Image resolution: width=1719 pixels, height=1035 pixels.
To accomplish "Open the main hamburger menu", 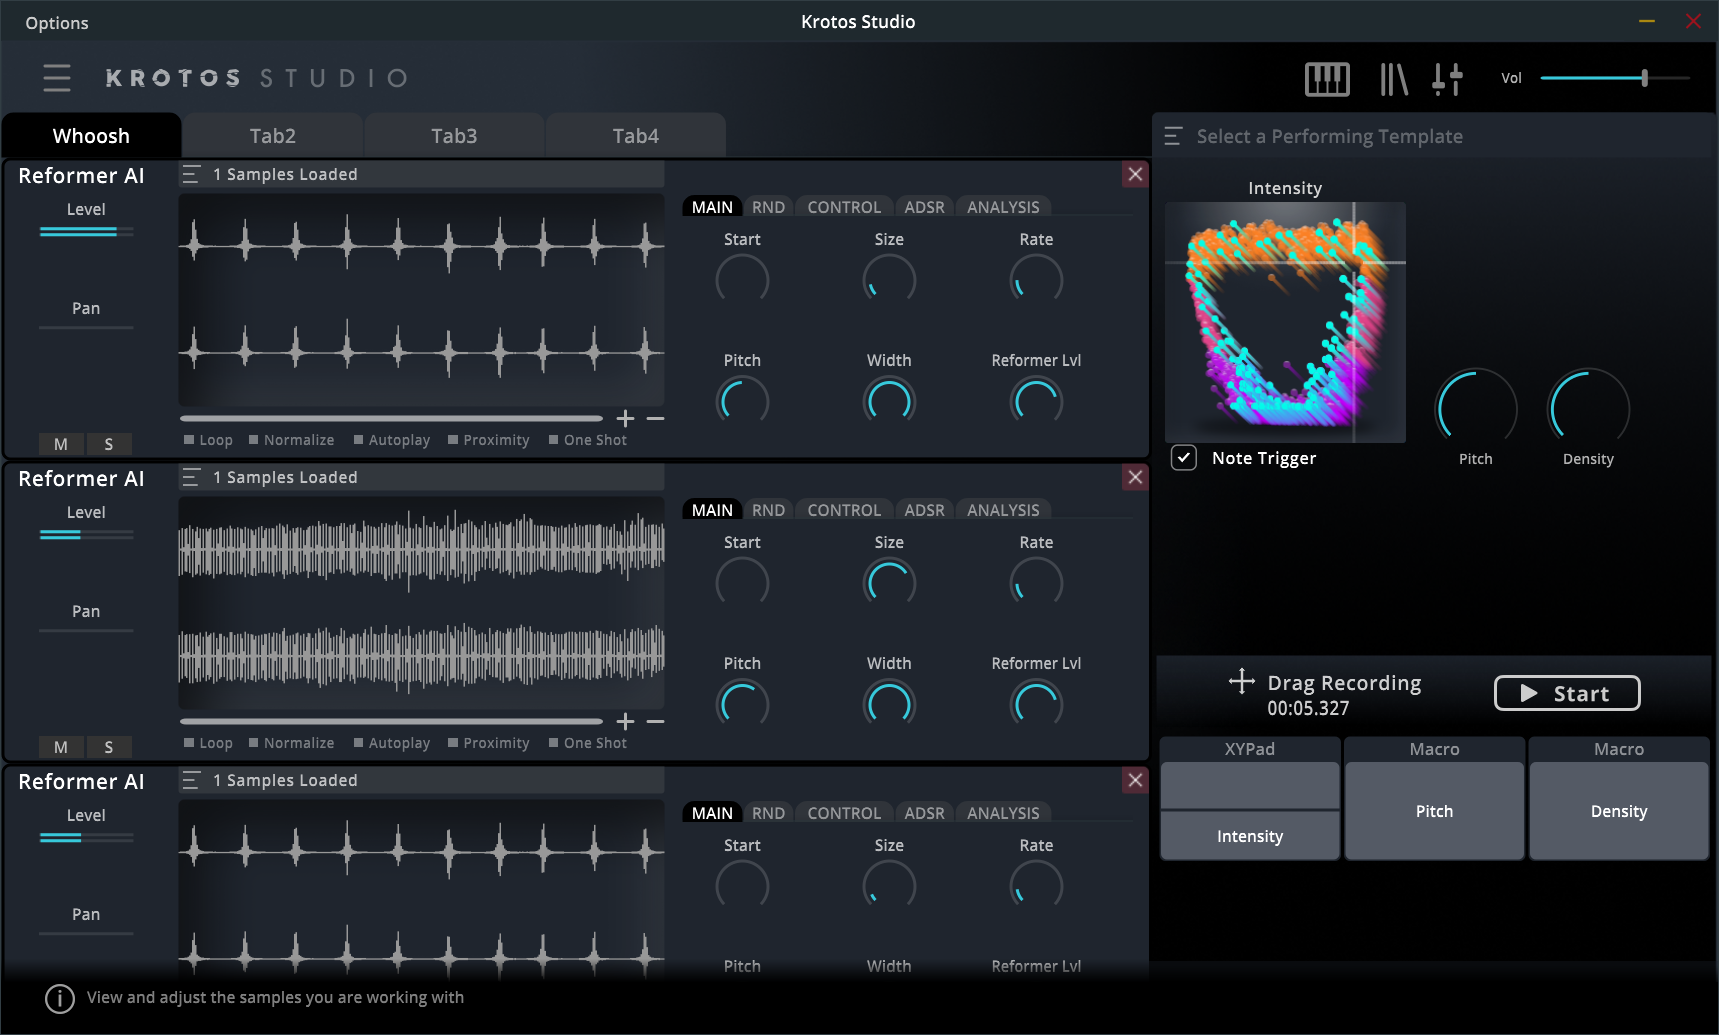I will 57,78.
